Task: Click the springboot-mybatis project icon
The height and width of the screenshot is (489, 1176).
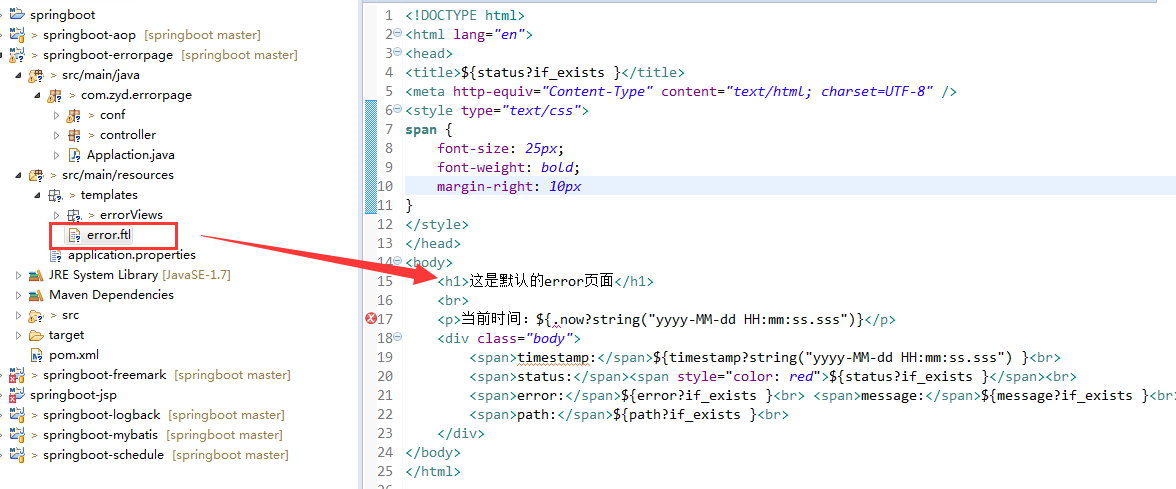Action: coord(16,434)
